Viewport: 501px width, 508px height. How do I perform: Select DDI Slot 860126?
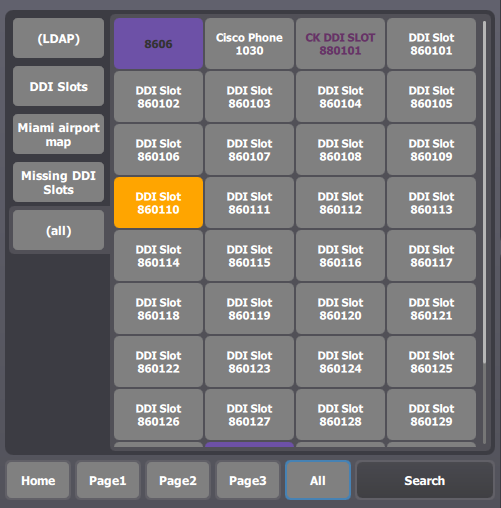pos(158,415)
